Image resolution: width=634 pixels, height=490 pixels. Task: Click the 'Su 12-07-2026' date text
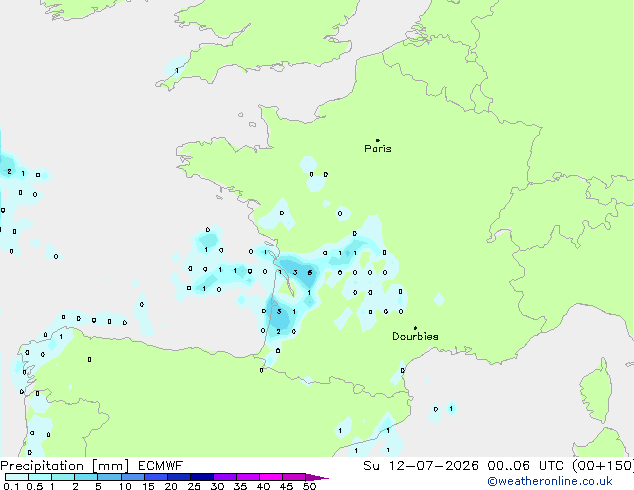click(x=421, y=466)
